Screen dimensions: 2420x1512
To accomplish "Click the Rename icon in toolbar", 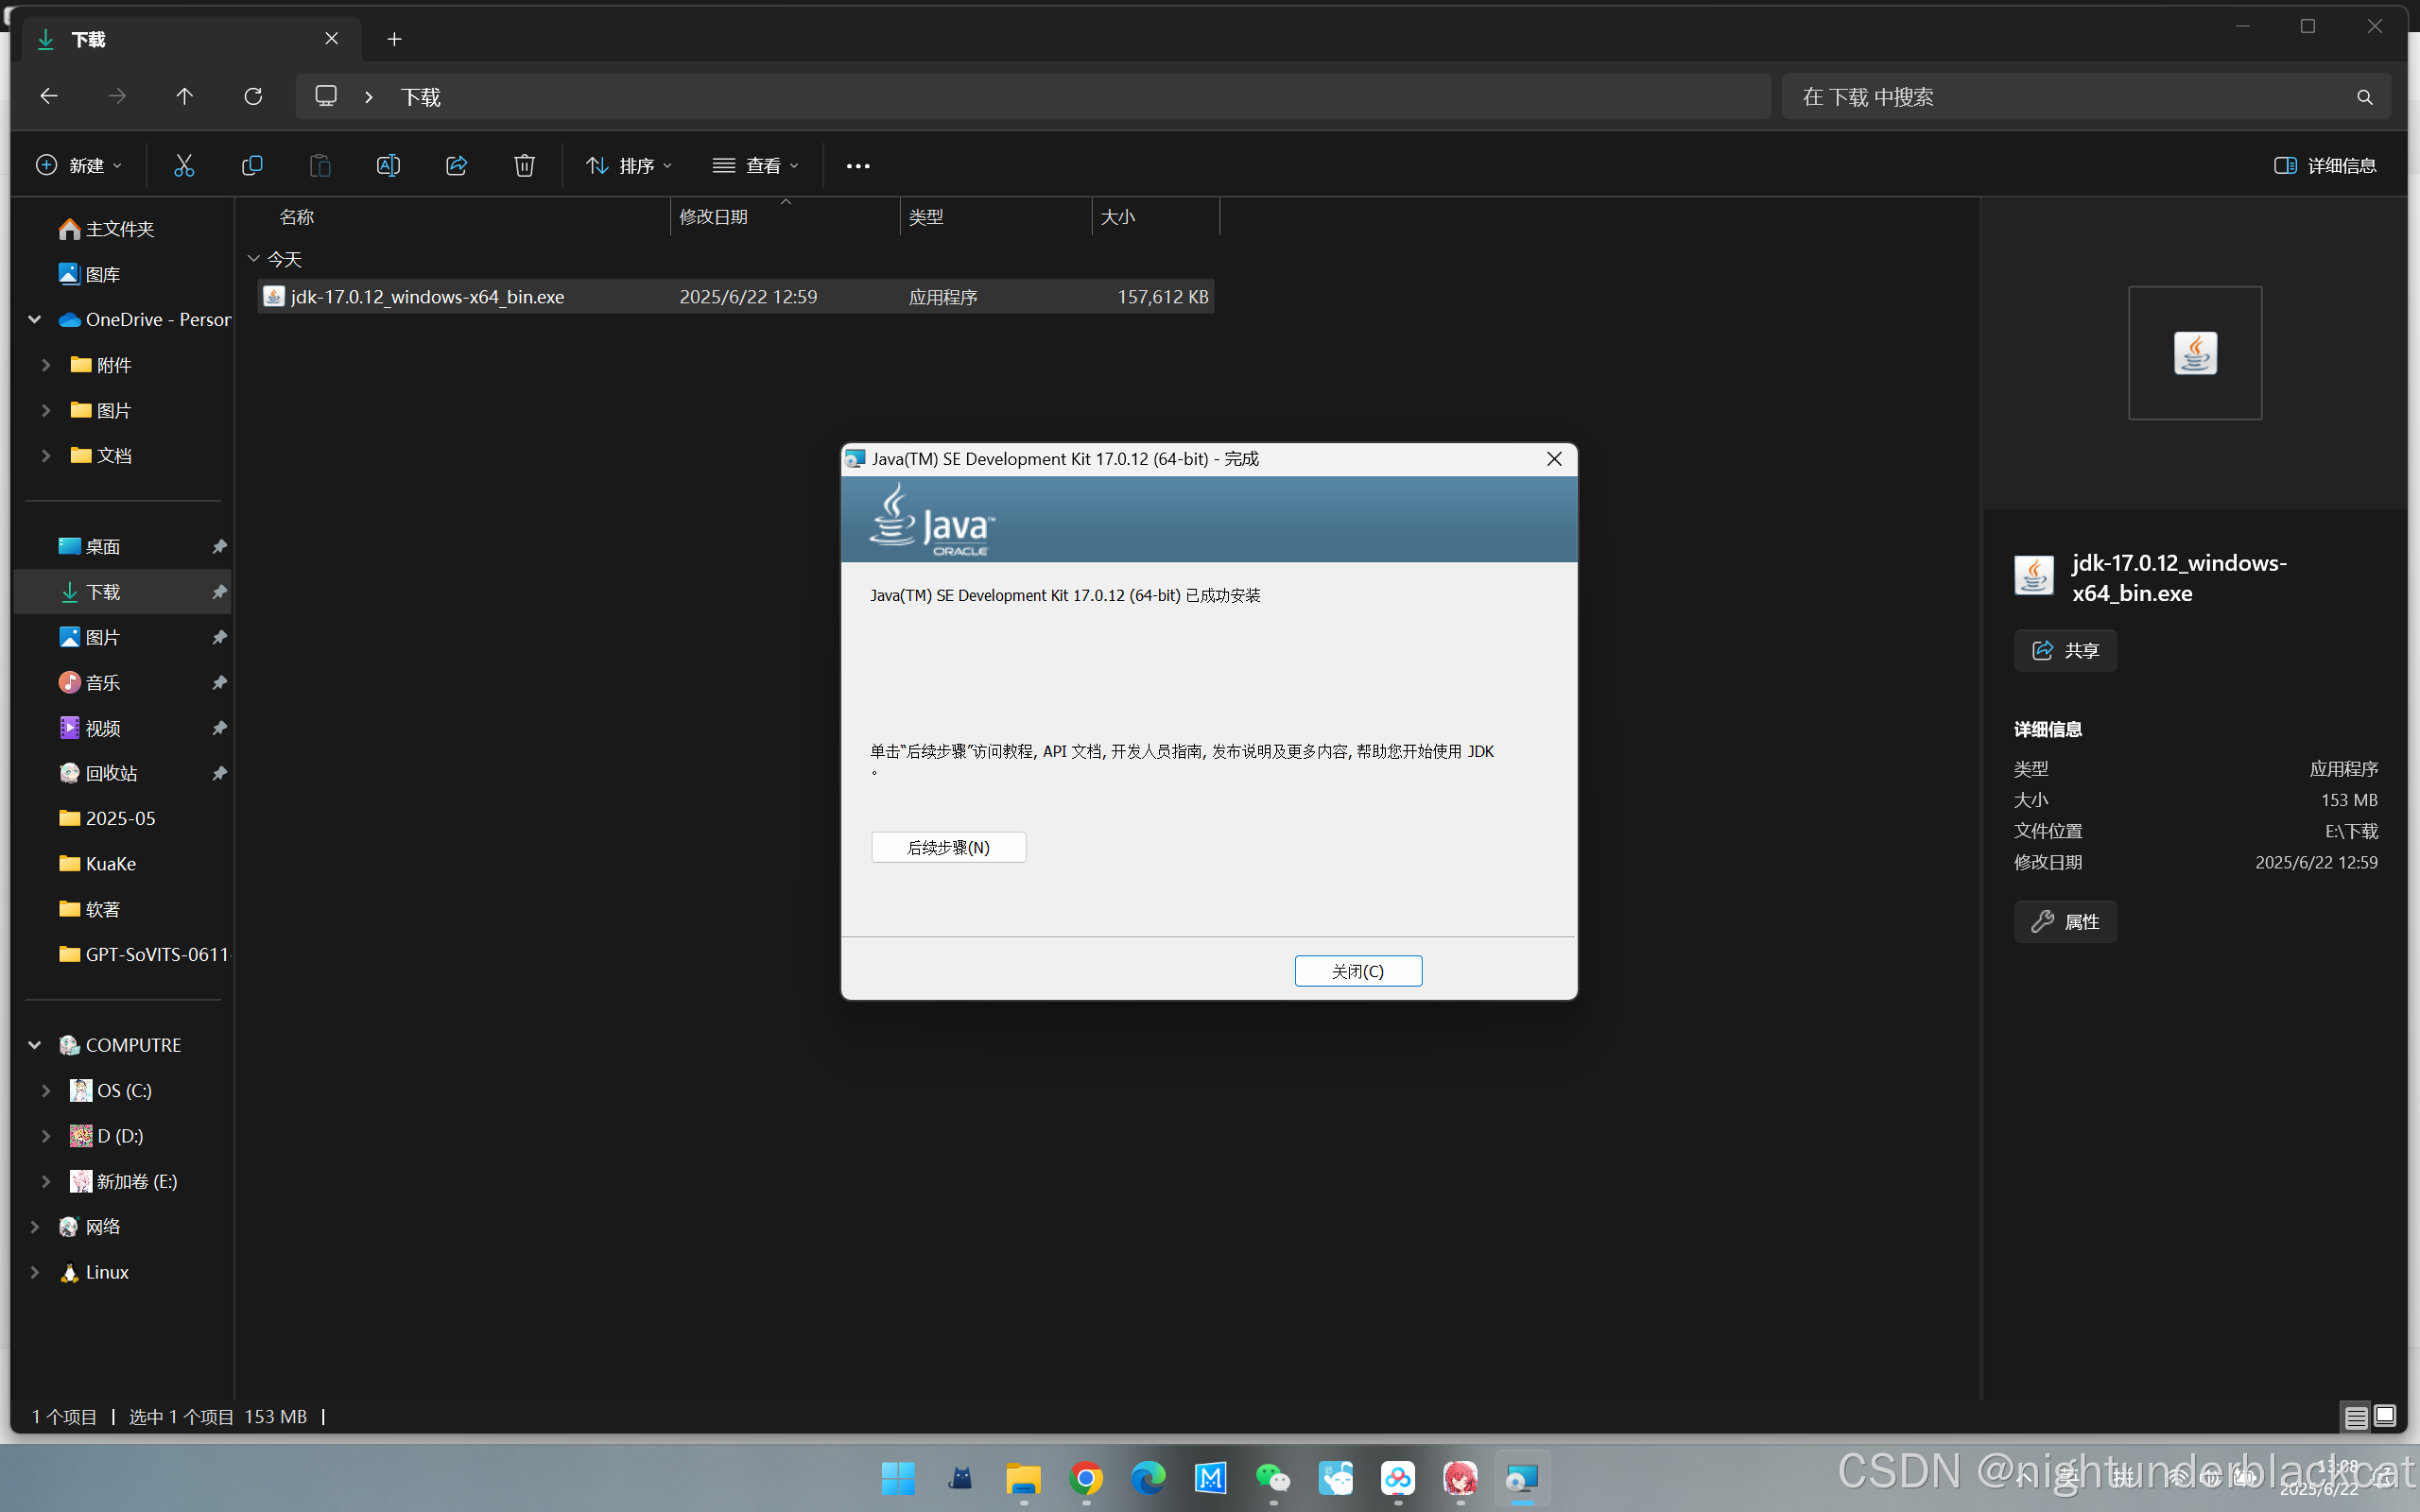I will pyautogui.click(x=388, y=165).
